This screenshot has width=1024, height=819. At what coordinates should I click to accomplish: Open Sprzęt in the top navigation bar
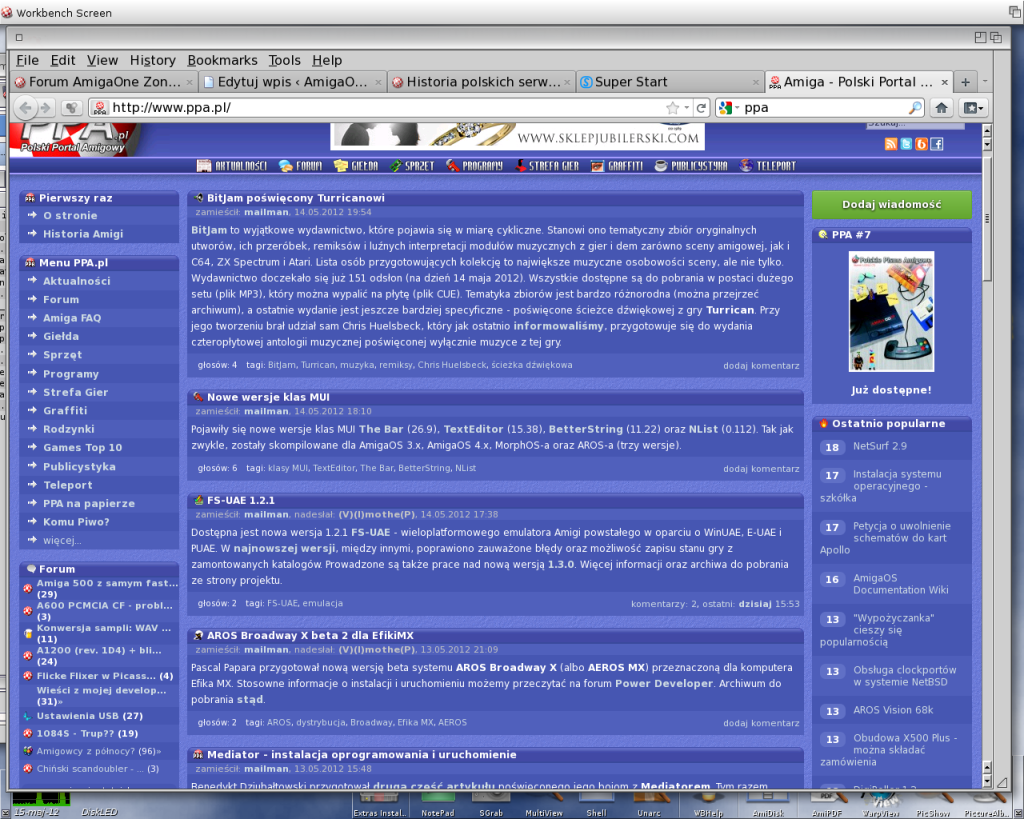pos(412,166)
